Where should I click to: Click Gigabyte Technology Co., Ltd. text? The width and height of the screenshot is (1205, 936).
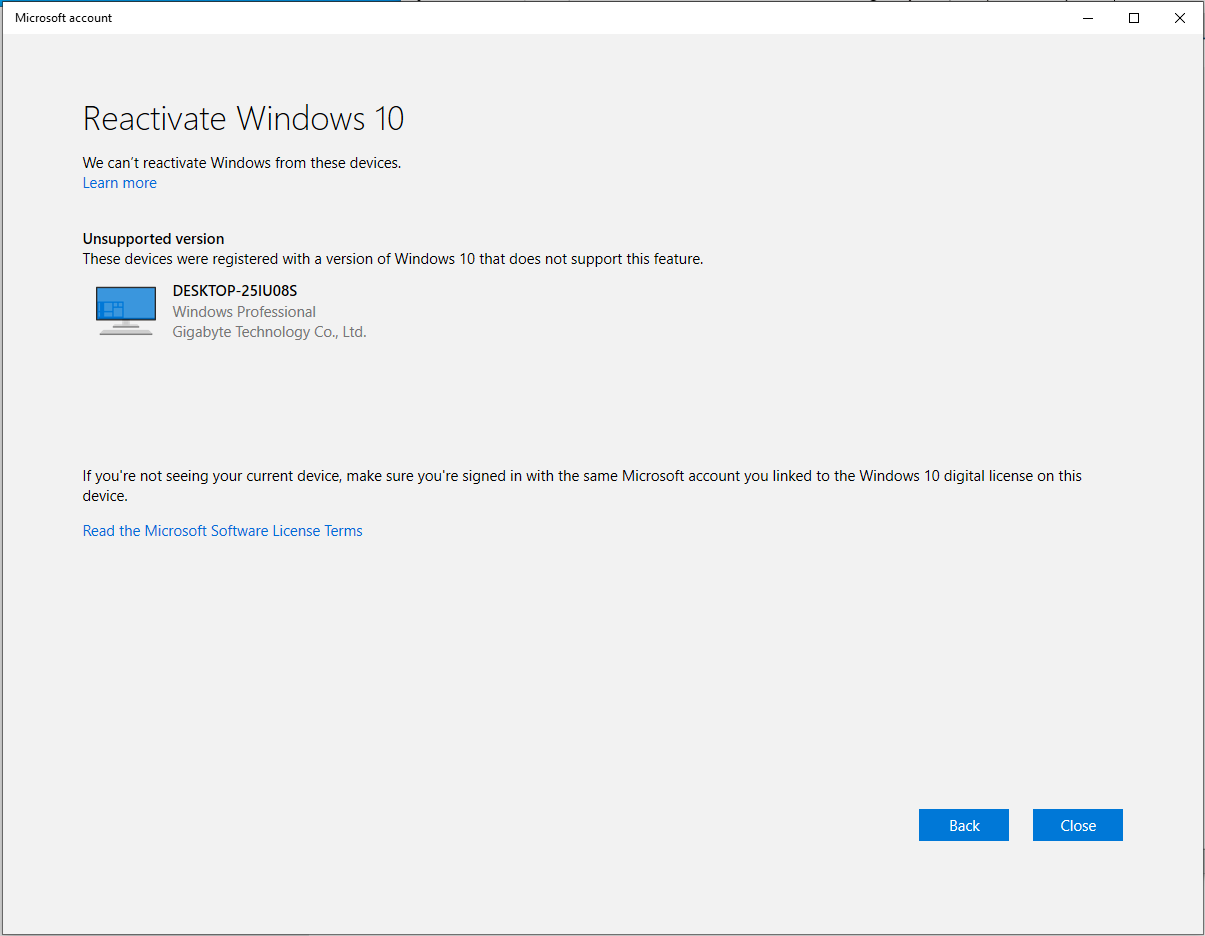point(270,332)
